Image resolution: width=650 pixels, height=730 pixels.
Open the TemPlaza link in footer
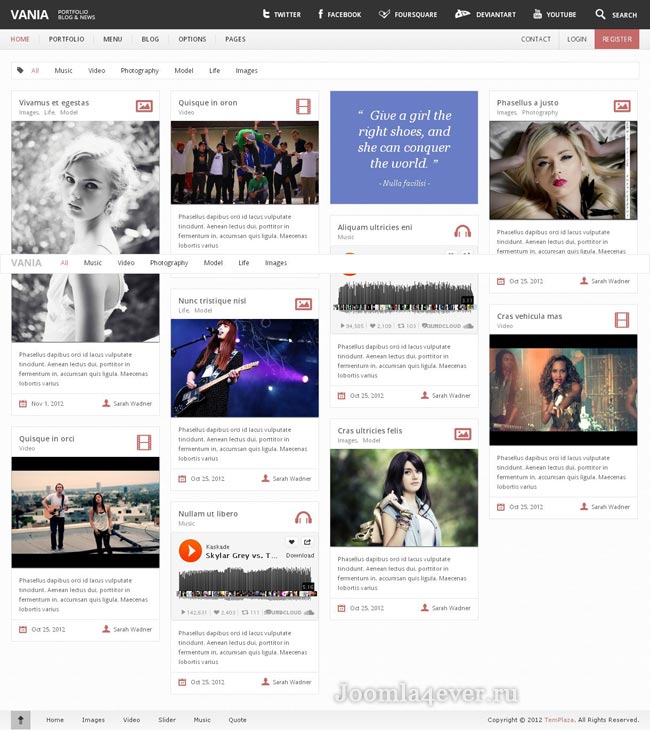(x=559, y=720)
